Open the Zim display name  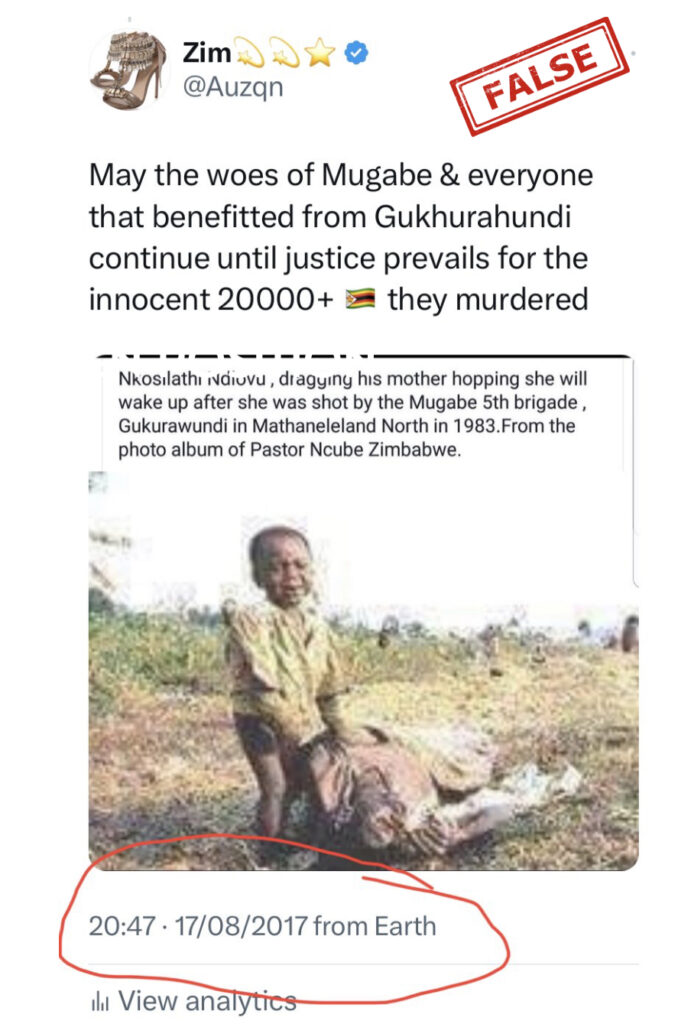206,53
